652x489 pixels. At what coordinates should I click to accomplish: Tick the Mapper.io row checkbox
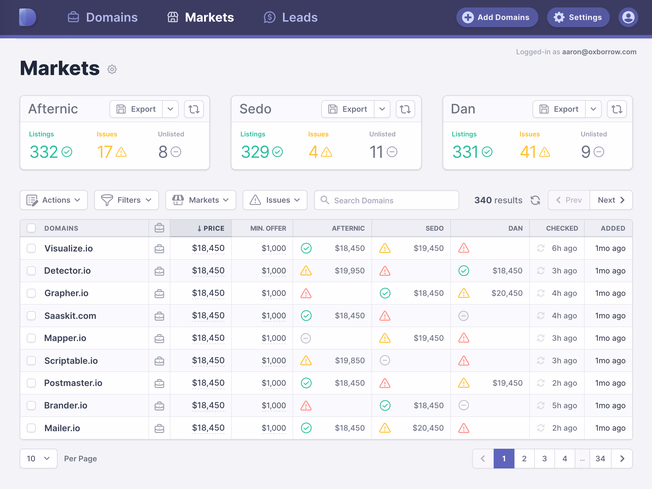tap(31, 338)
